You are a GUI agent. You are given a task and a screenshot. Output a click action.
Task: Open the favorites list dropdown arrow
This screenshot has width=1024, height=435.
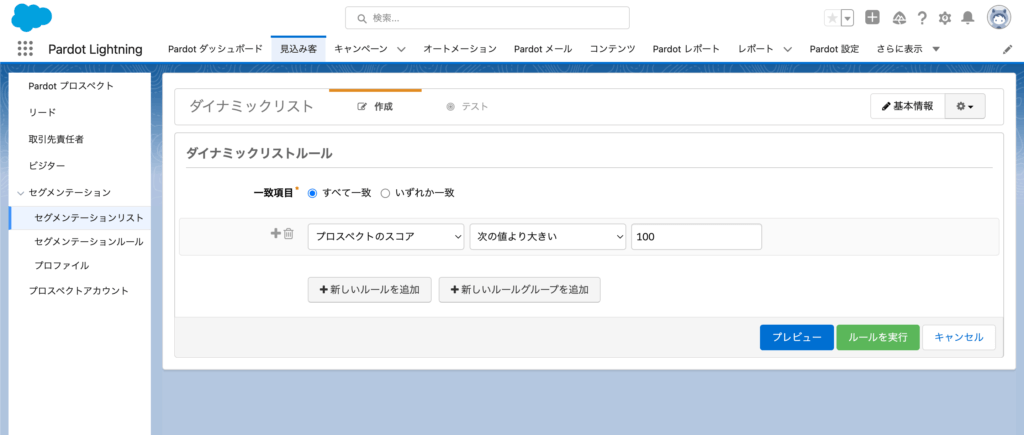point(848,18)
